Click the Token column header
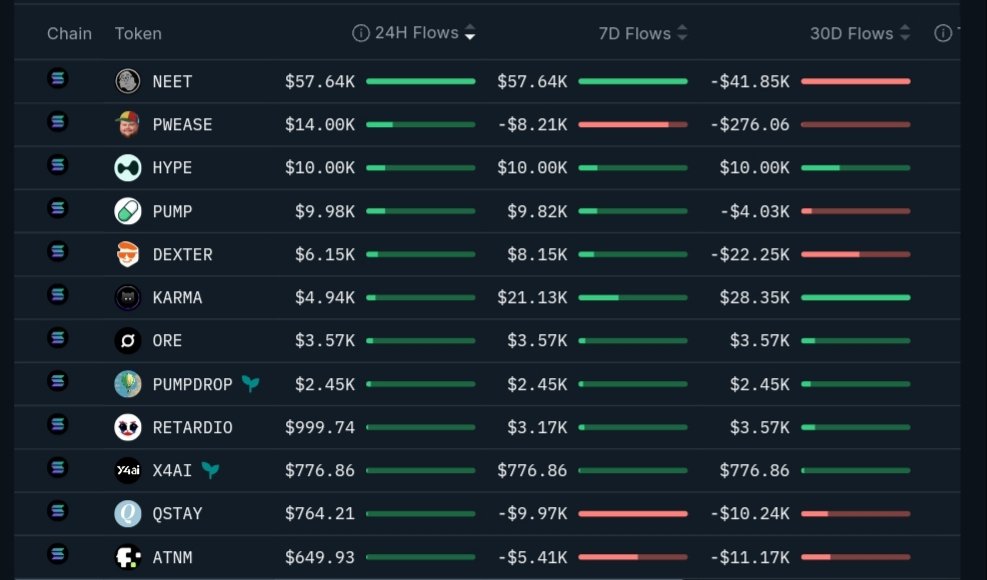Viewport: 987px width, 580px height. pos(138,34)
